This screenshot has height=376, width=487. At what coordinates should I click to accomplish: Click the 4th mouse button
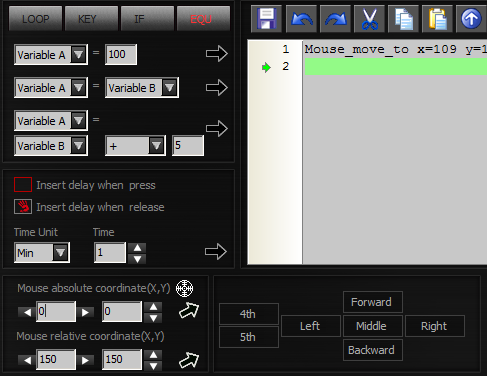(x=249, y=314)
